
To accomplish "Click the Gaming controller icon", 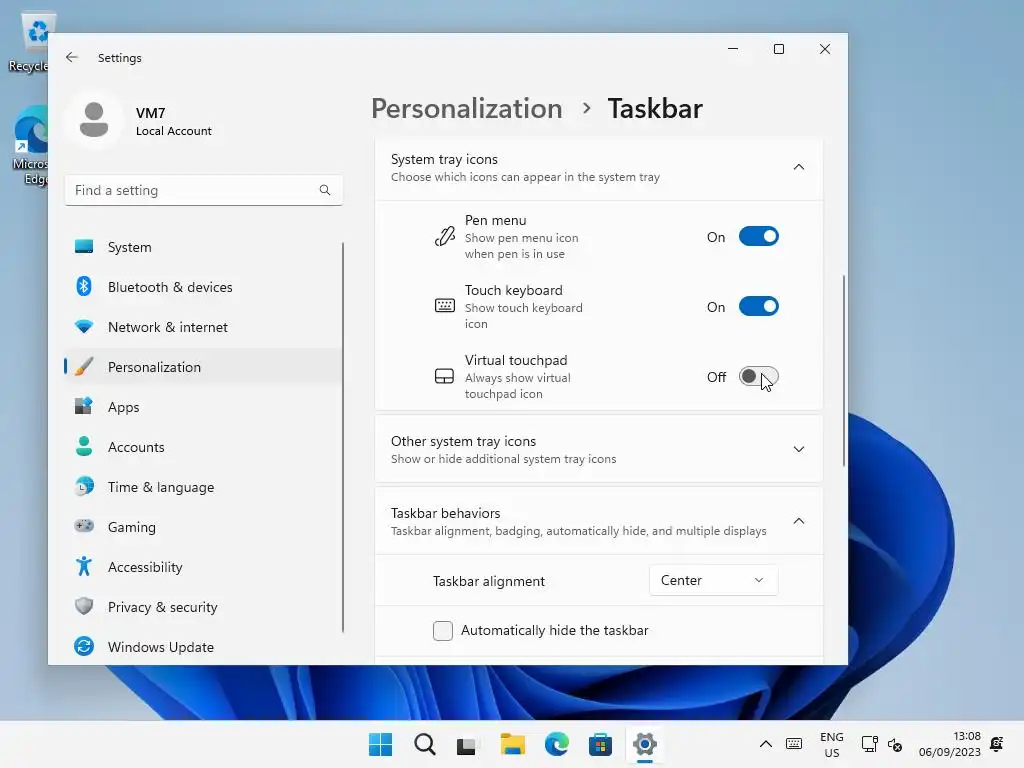I will (84, 526).
